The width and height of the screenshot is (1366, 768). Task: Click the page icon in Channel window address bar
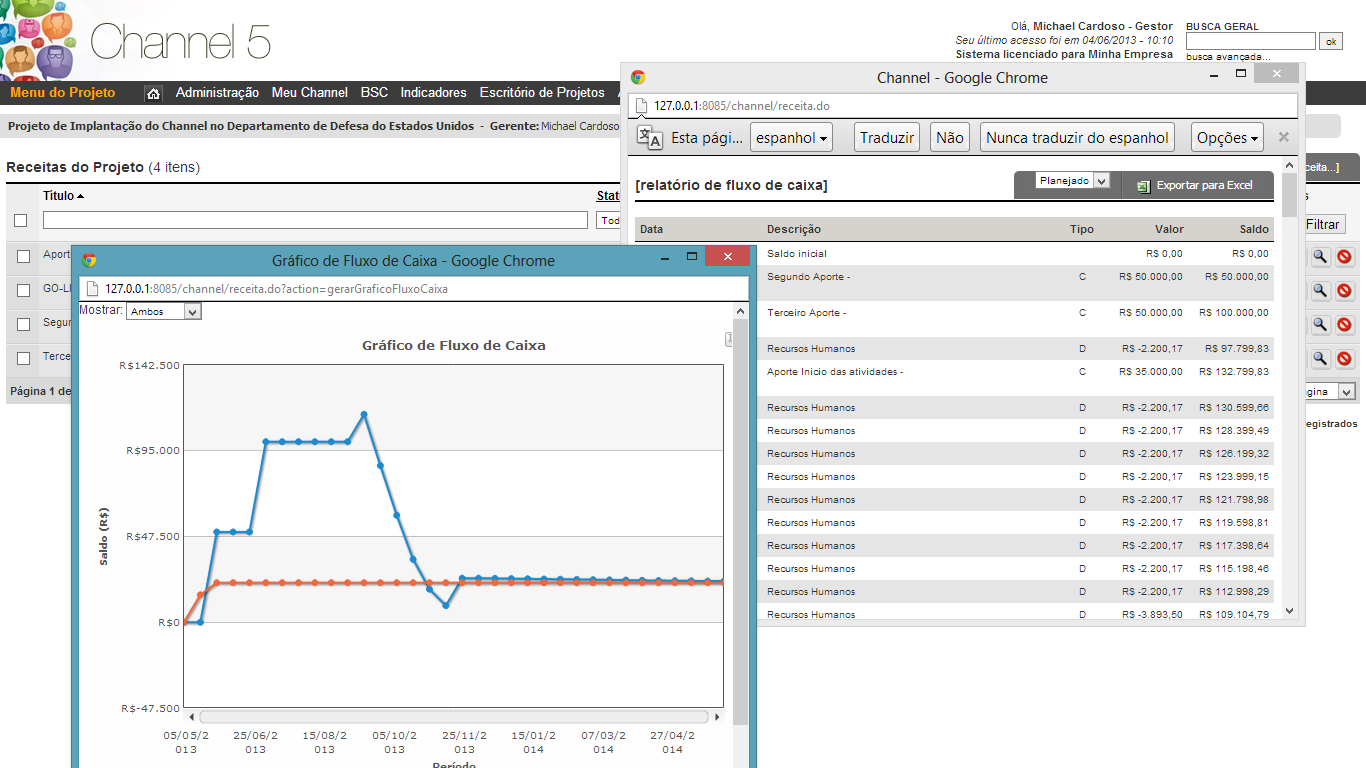[x=642, y=106]
